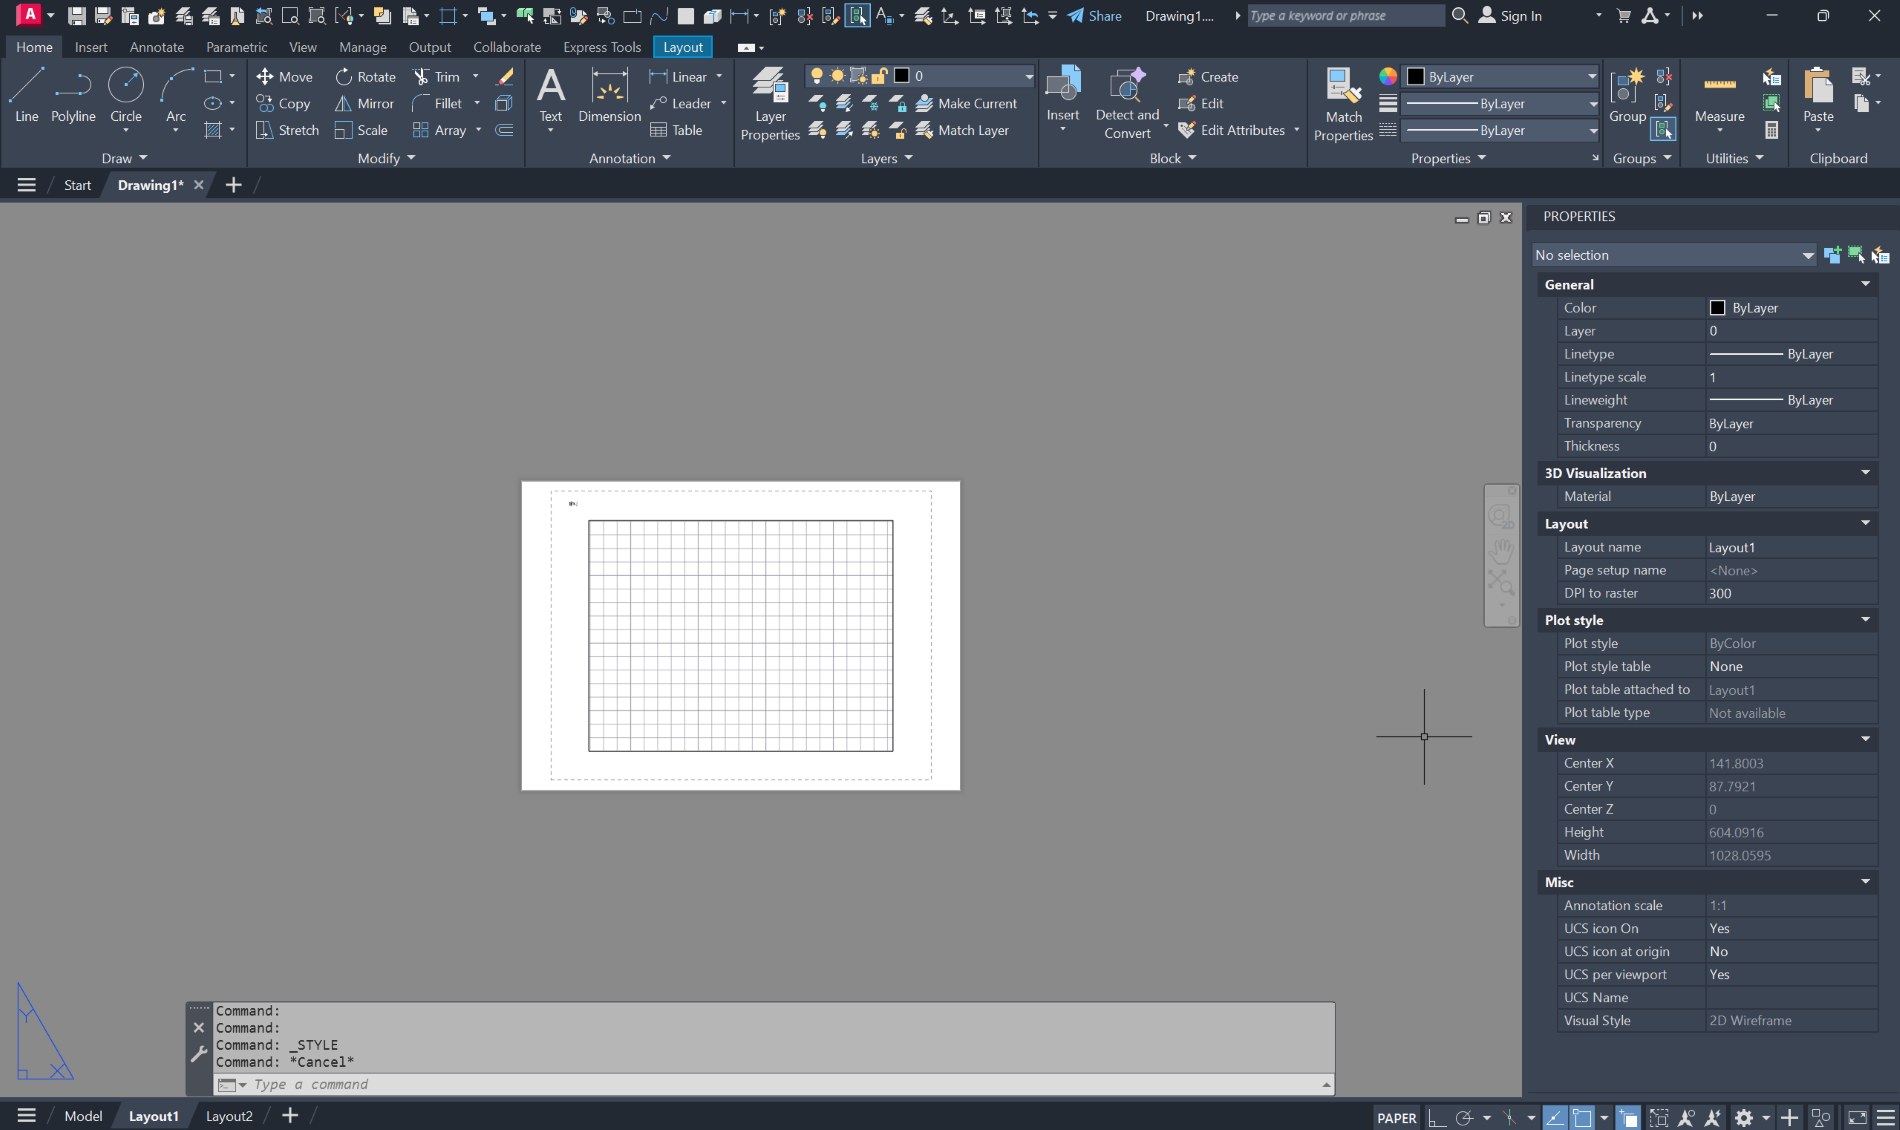The height and width of the screenshot is (1130, 1900).
Task: Click Sign In button
Action: pos(1510,16)
